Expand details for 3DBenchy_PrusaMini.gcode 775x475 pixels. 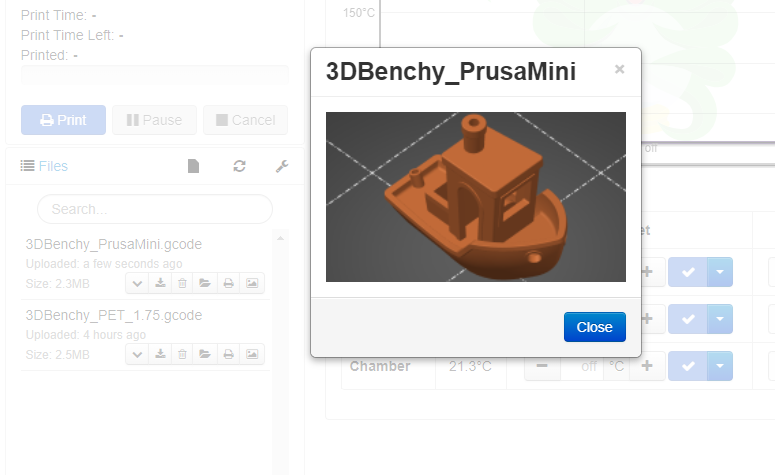tap(137, 283)
